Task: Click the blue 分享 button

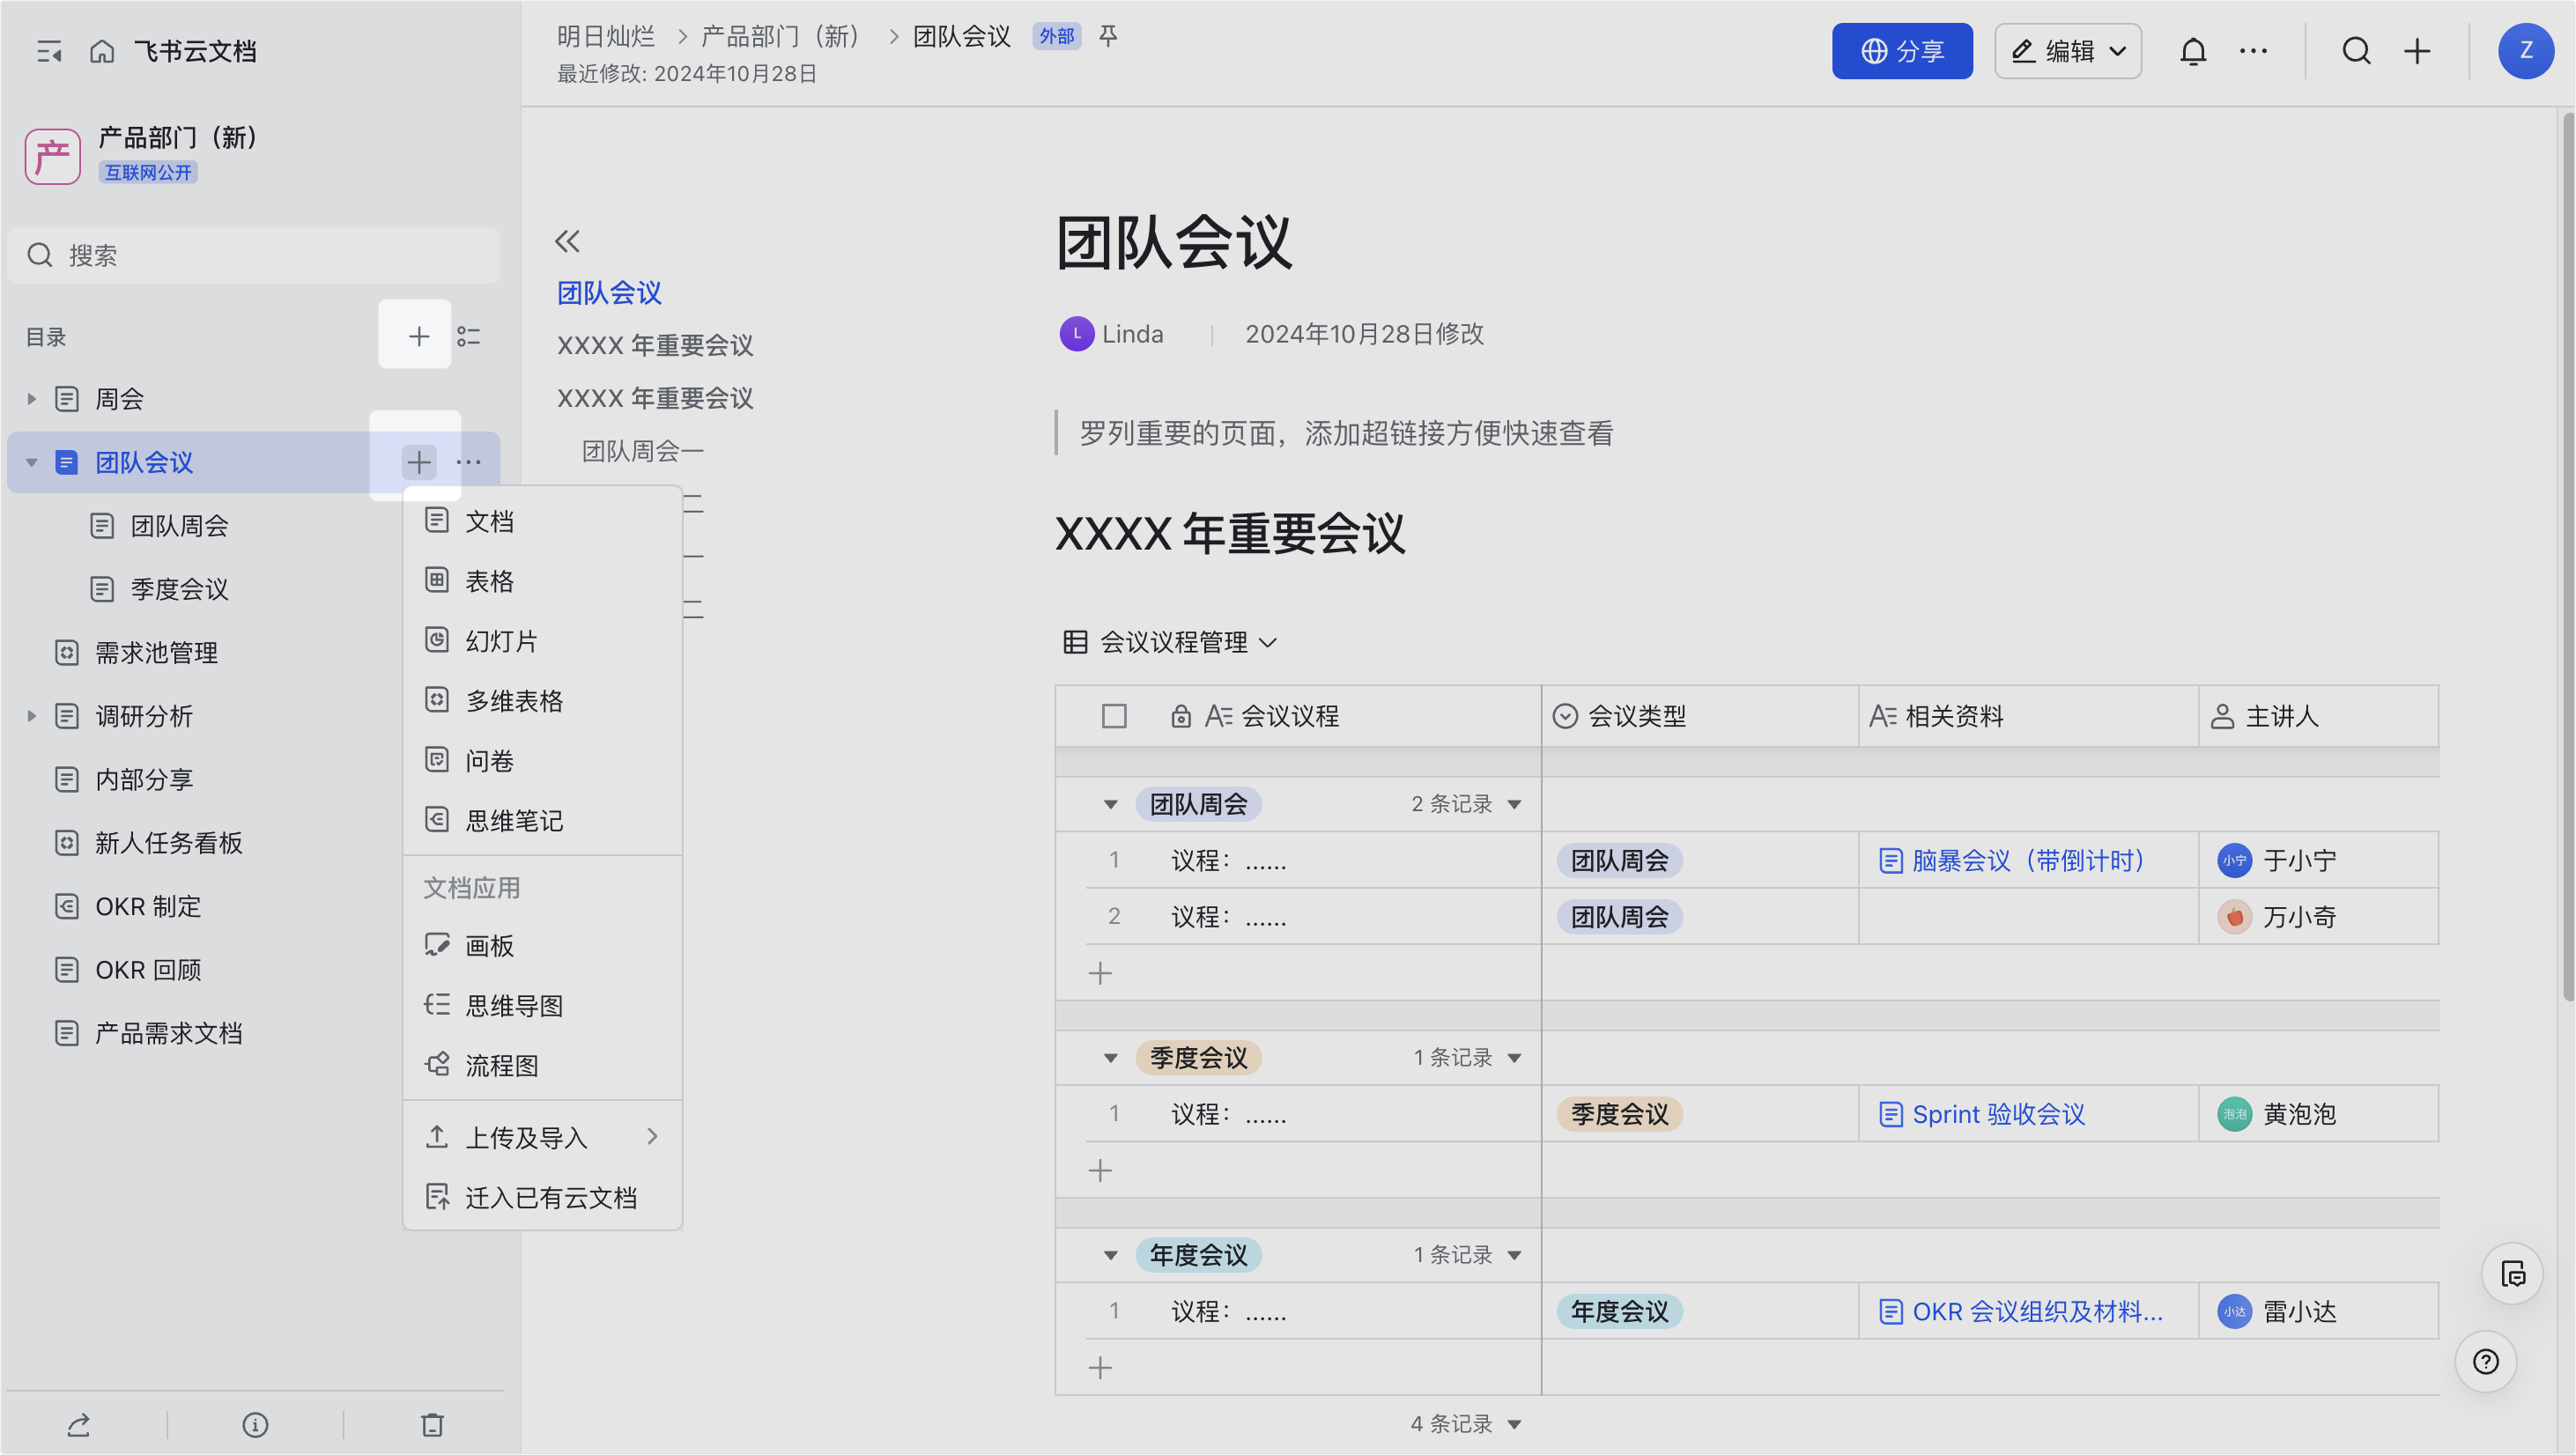Action: (1902, 51)
